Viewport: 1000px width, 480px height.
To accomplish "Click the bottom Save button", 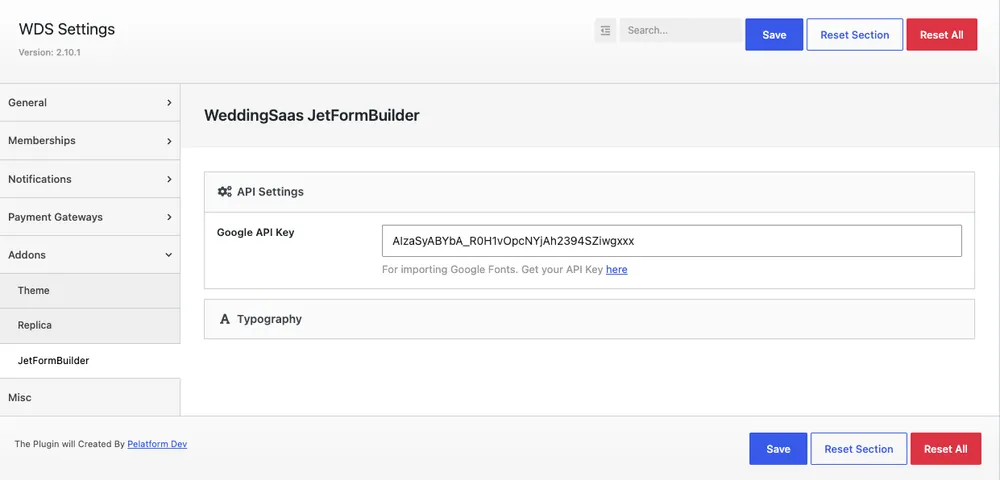I will 778,449.
